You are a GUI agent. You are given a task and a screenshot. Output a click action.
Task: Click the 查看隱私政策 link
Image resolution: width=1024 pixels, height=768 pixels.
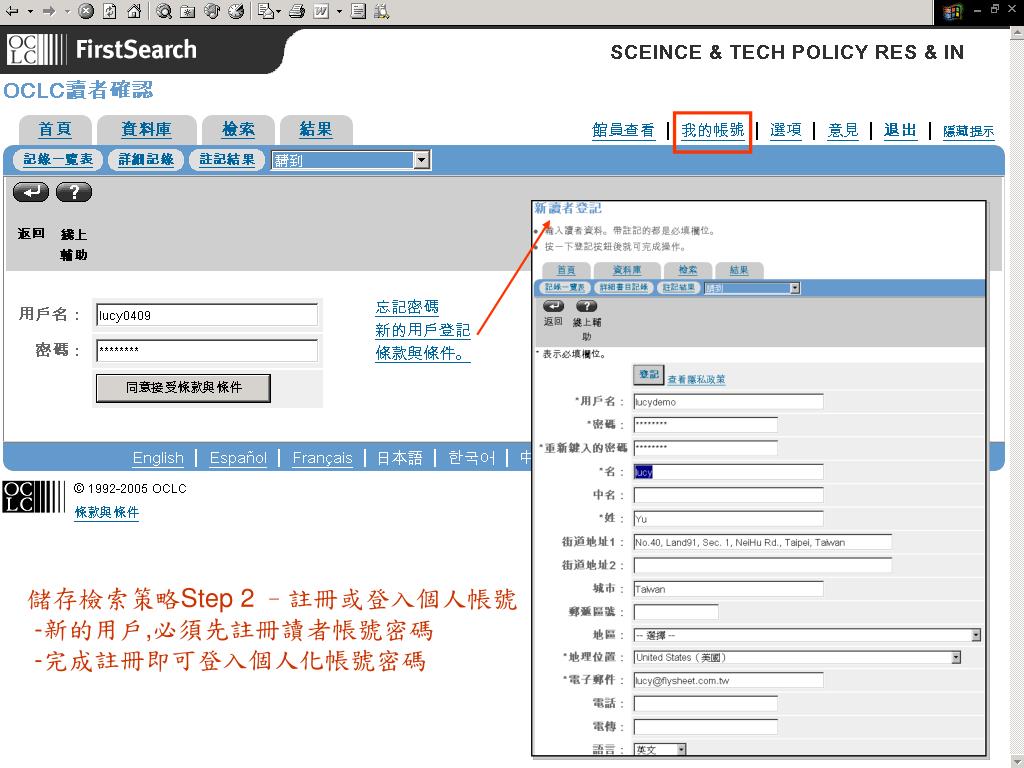(696, 379)
